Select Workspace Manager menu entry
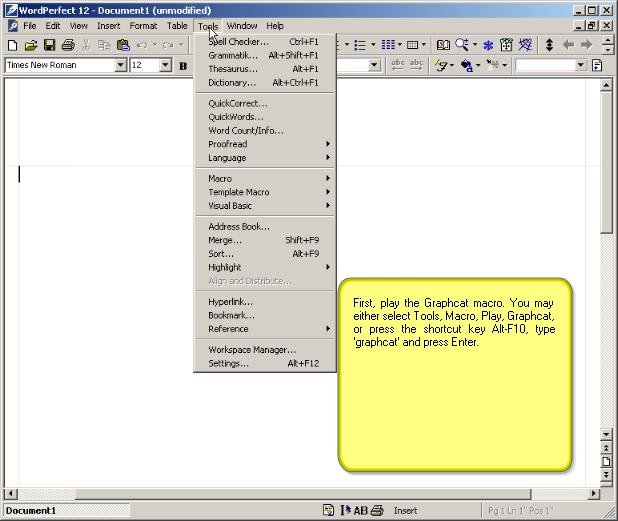 pyautogui.click(x=265, y=350)
